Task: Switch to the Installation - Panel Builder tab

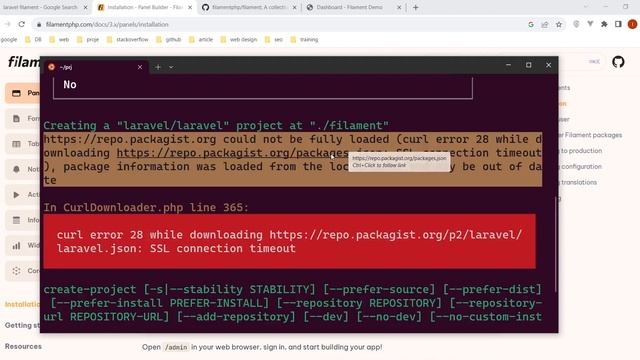Action: (x=144, y=7)
